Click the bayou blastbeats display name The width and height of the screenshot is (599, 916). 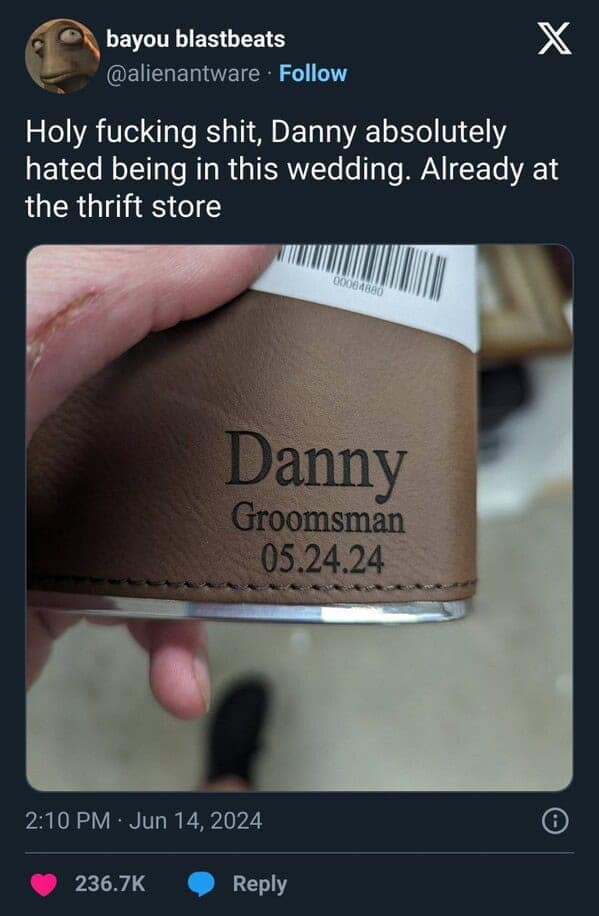(x=195, y=39)
